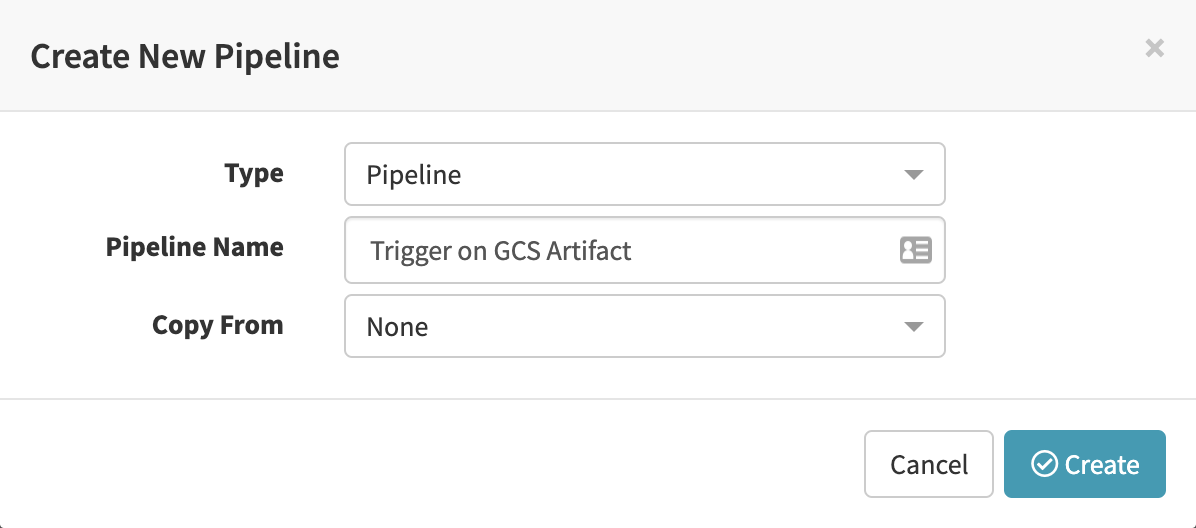1196x528 pixels.
Task: Open the Type dropdown showing Pipeline
Action: coord(644,175)
